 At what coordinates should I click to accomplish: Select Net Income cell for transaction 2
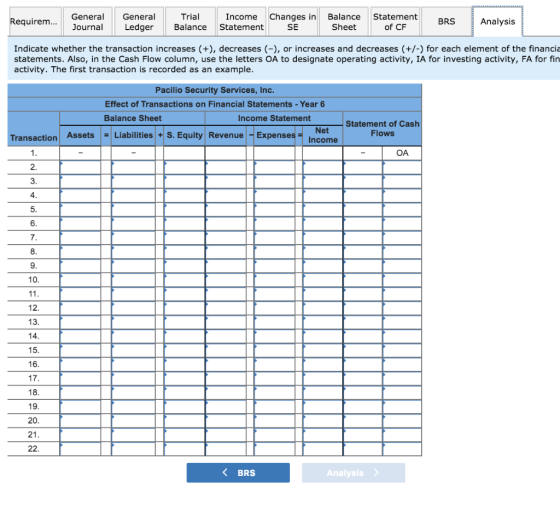click(x=323, y=167)
